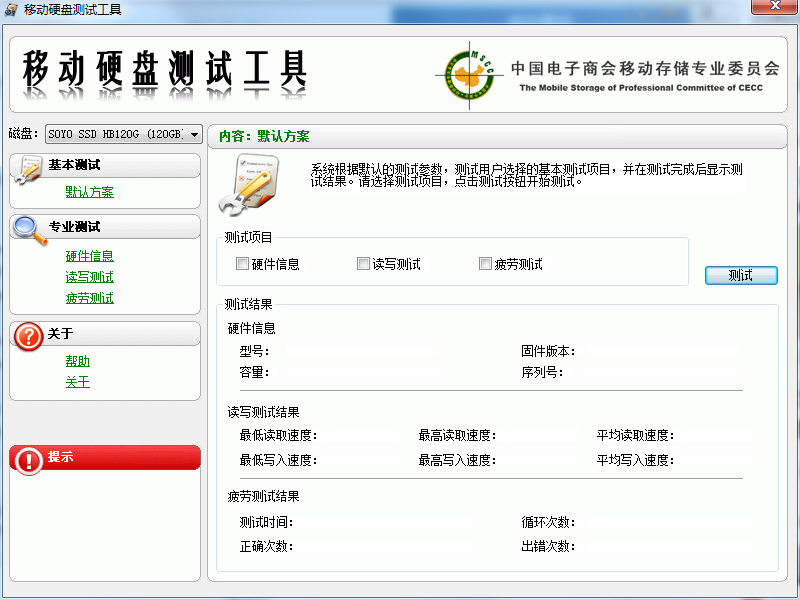Viewport: 800px width, 600px height.
Task: Click the wrench icon beside 基本测试
Action: pos(27,170)
